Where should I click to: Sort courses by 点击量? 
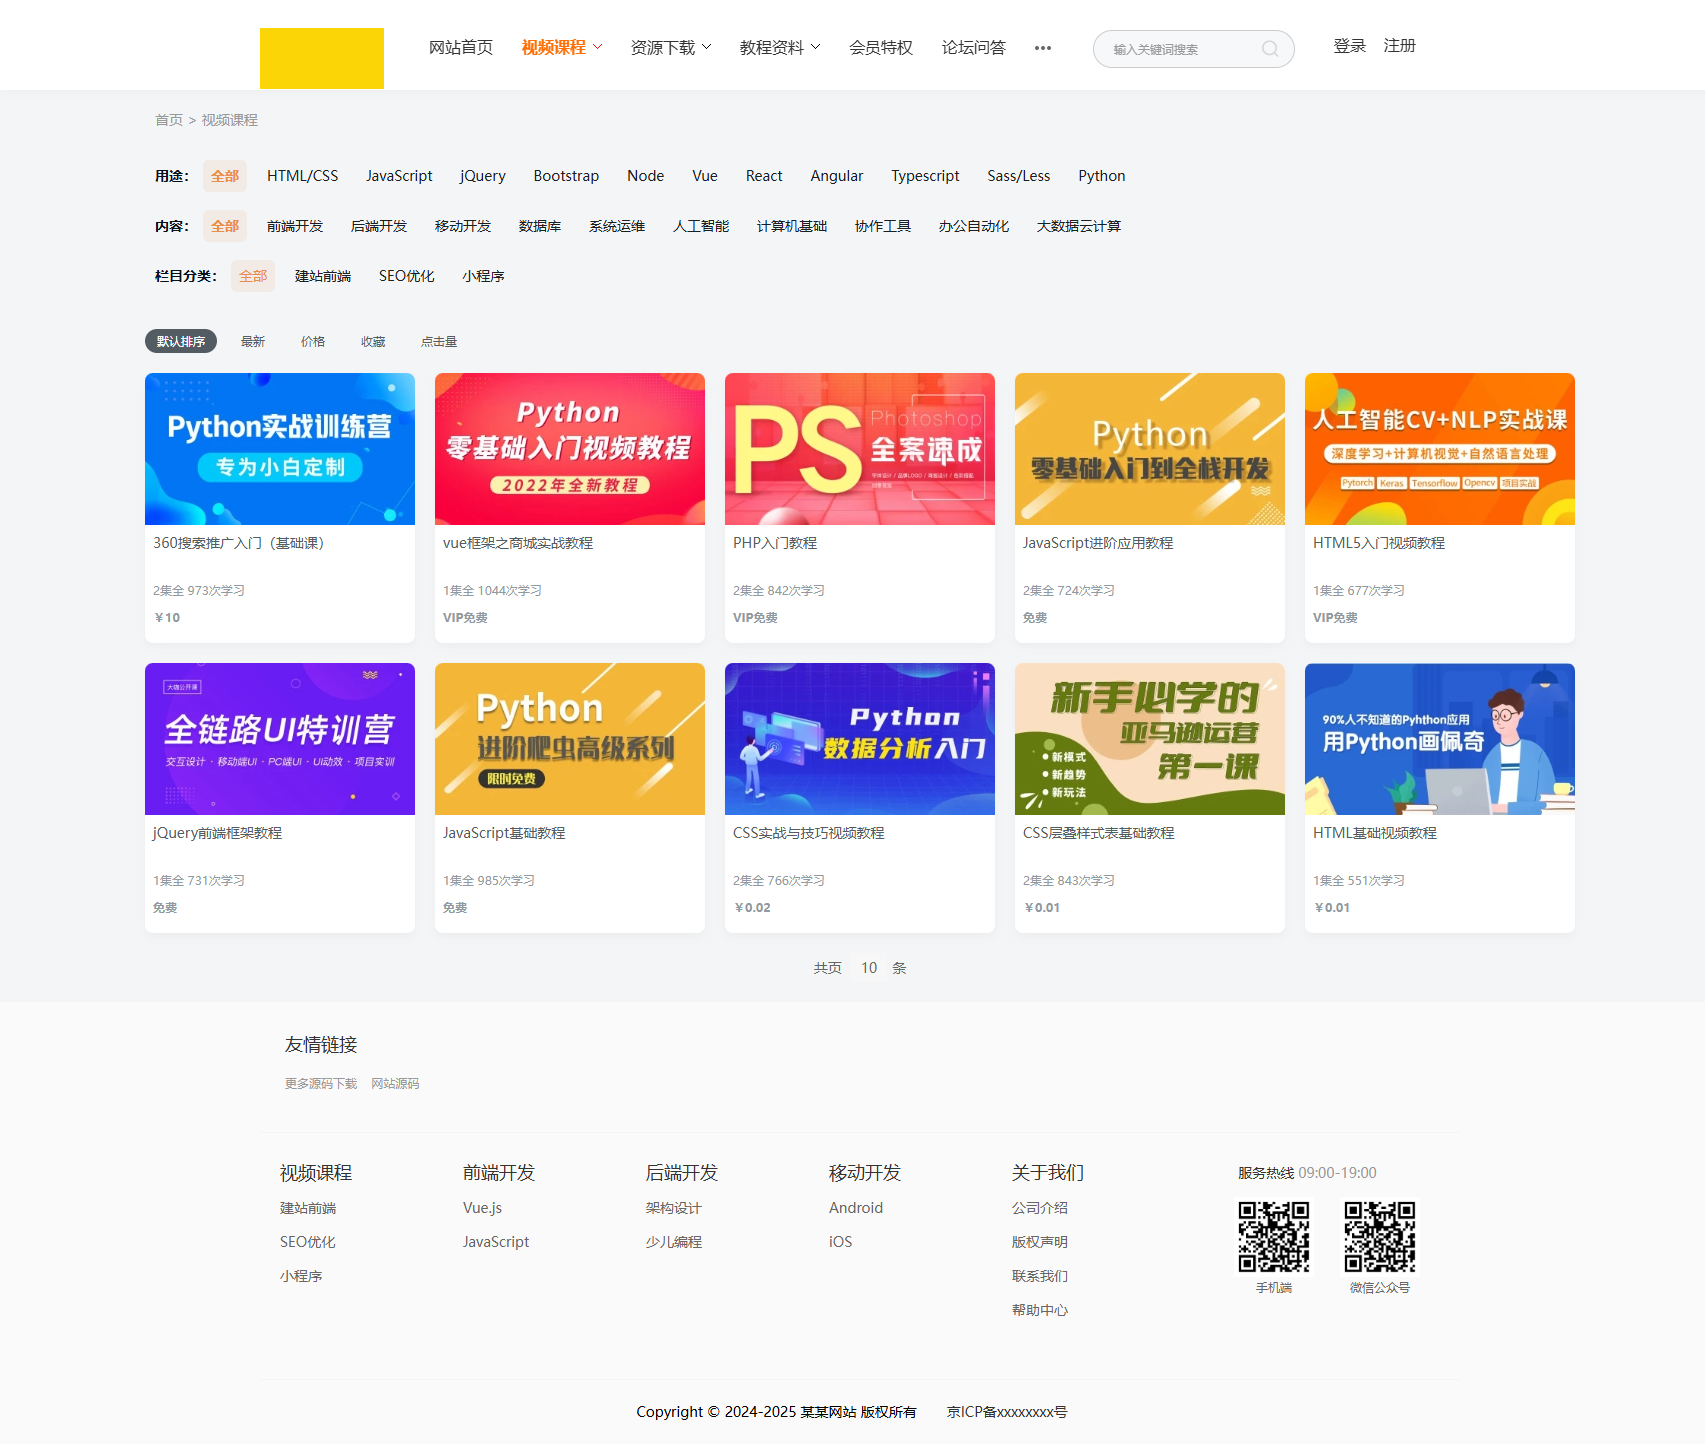[439, 342]
